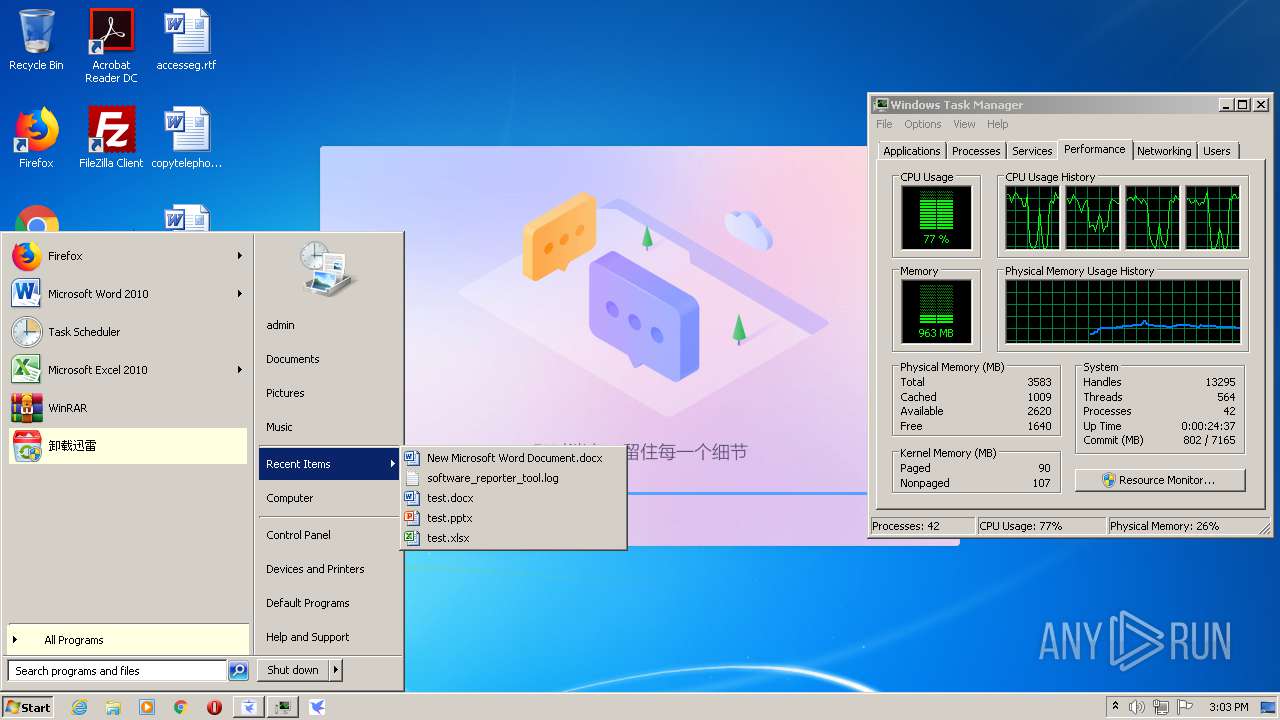This screenshot has width=1280, height=720.
Task: Click Shut down button
Action: (x=293, y=670)
